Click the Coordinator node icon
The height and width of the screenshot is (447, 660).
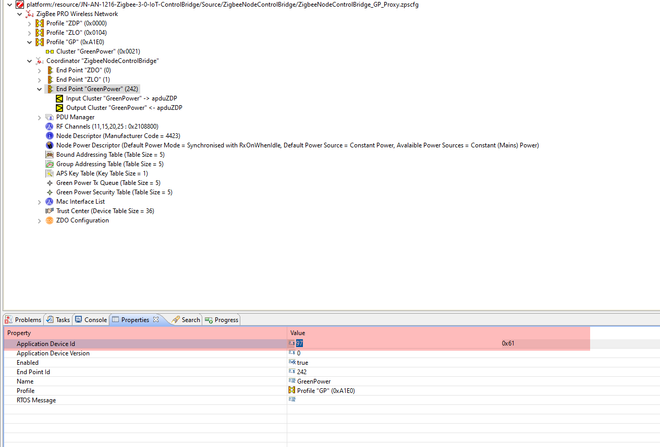tap(40, 61)
